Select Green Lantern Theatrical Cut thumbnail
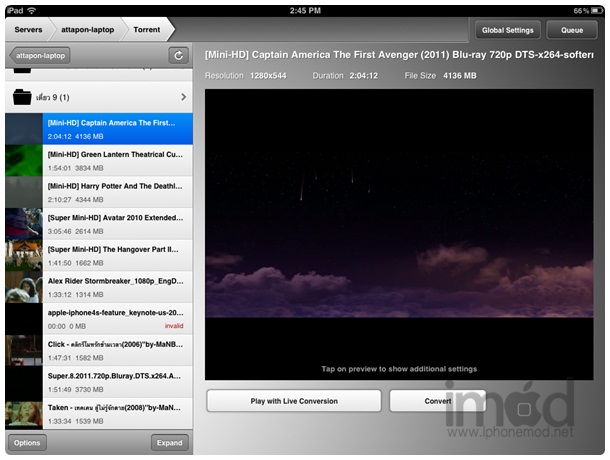This screenshot has width=610, height=460. [x=23, y=161]
